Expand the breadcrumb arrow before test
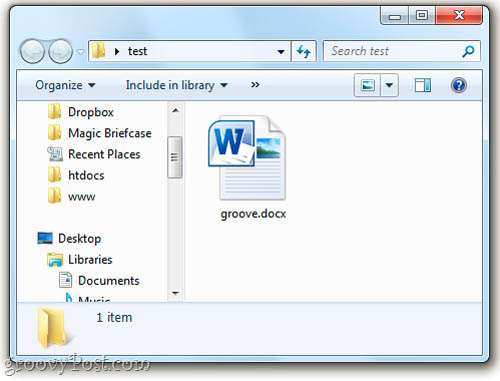The height and width of the screenshot is (381, 500). [x=117, y=51]
